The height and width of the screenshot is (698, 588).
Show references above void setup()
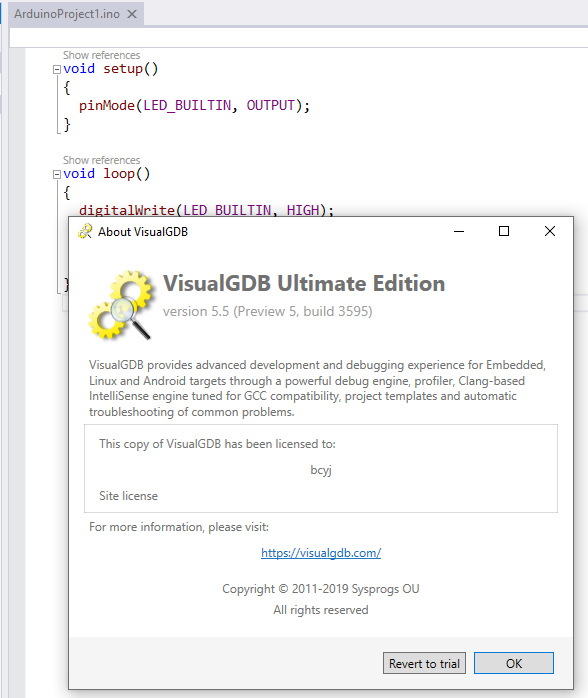point(101,55)
